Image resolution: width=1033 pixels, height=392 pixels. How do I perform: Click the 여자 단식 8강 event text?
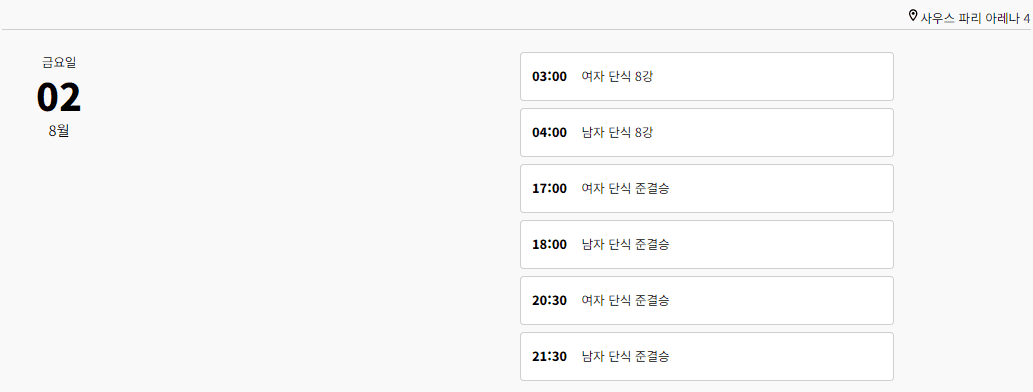[x=617, y=76]
